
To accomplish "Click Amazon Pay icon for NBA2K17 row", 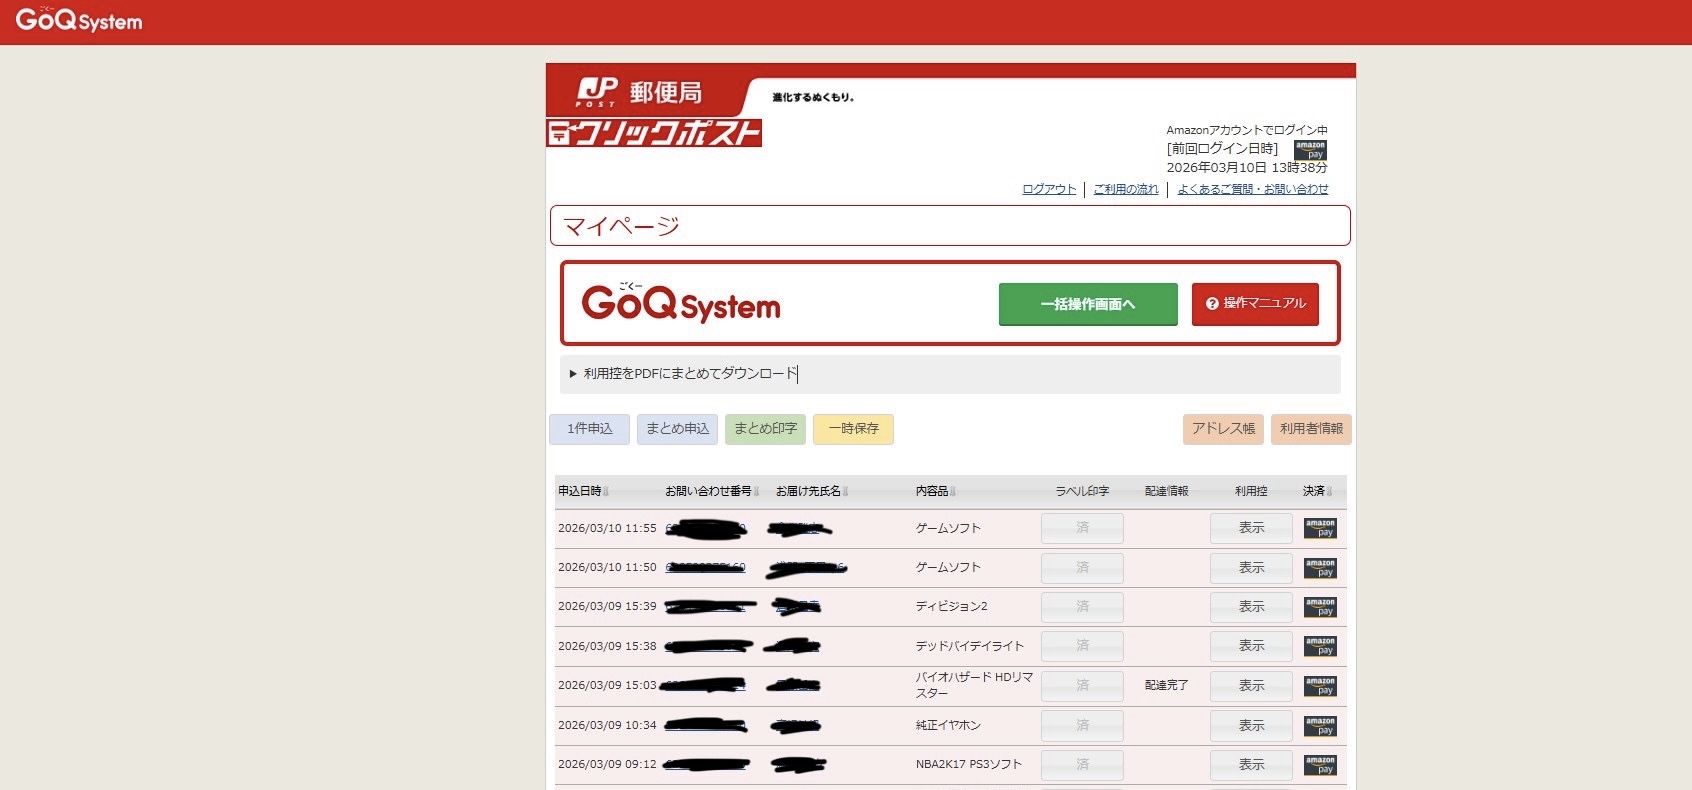I will point(1320,765).
